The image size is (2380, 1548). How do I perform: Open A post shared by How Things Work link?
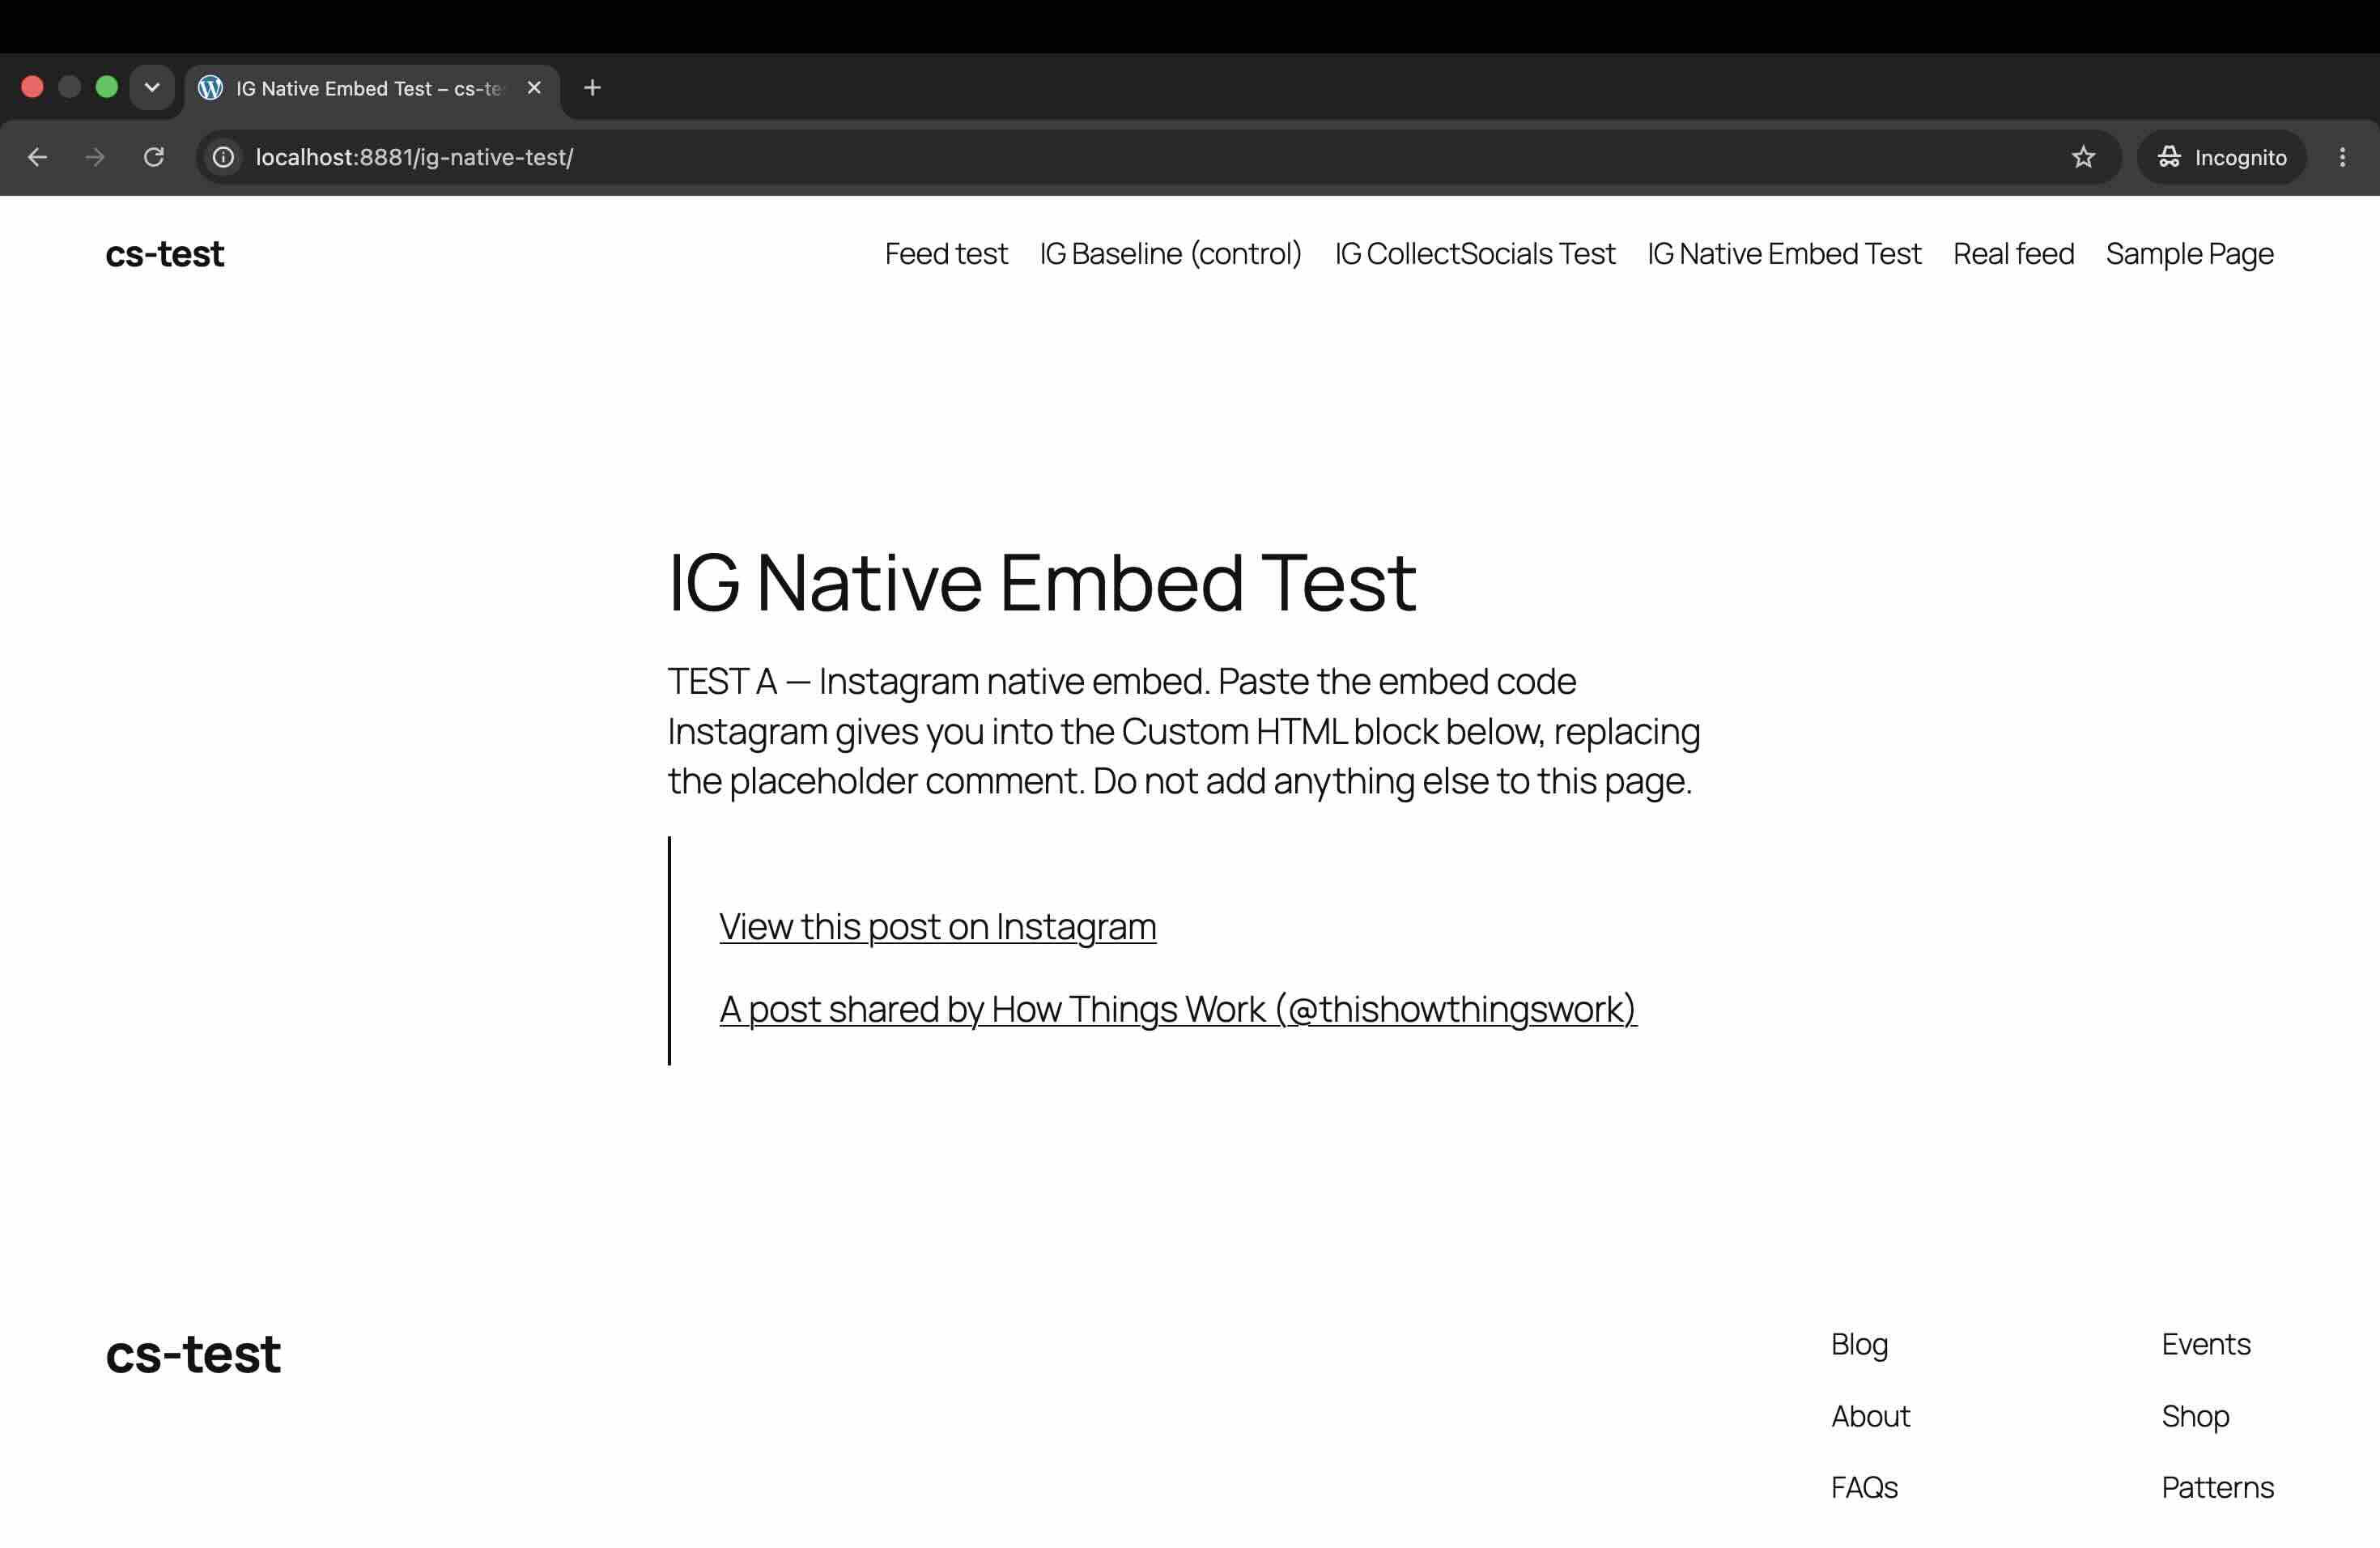tap(1178, 1010)
